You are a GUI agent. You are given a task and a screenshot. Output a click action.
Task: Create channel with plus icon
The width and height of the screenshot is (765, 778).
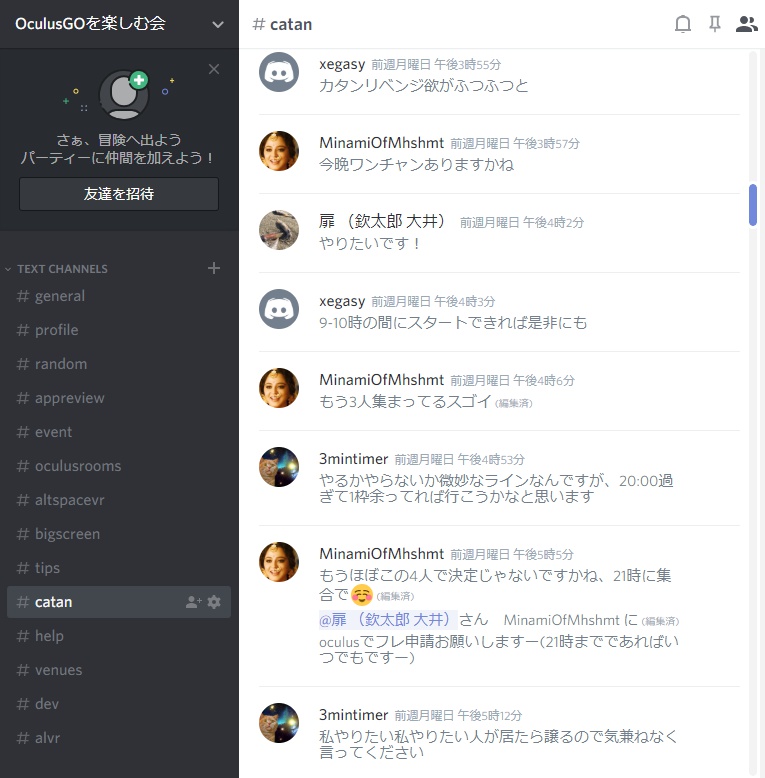coord(214,268)
